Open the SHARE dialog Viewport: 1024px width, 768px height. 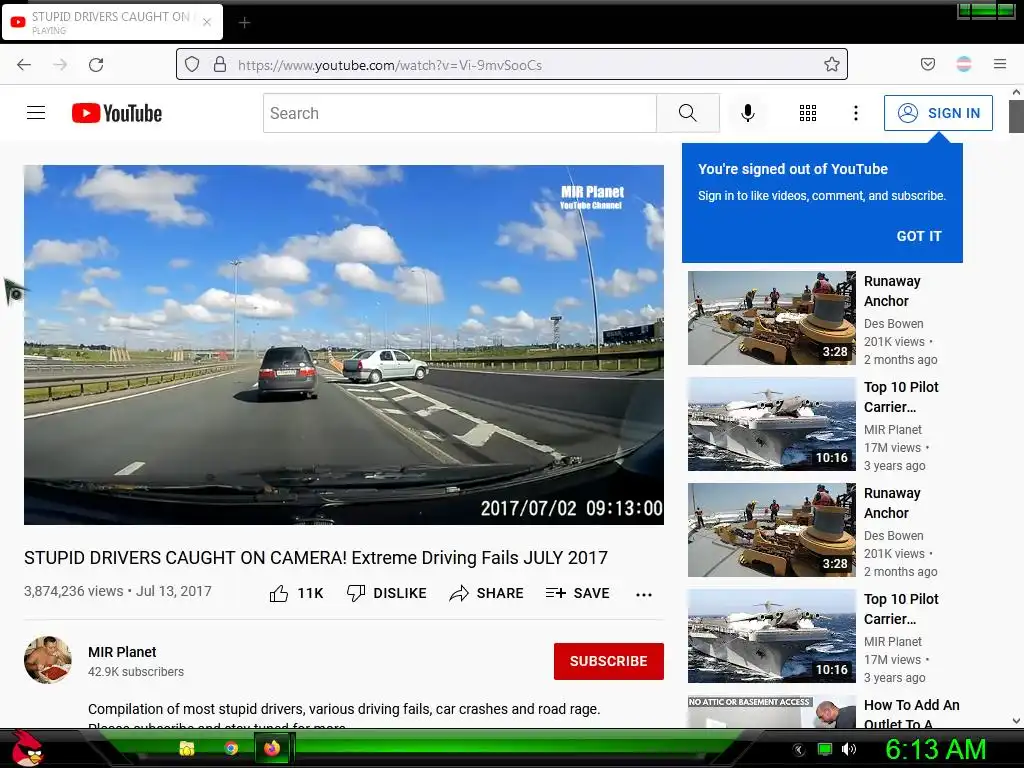coord(487,593)
